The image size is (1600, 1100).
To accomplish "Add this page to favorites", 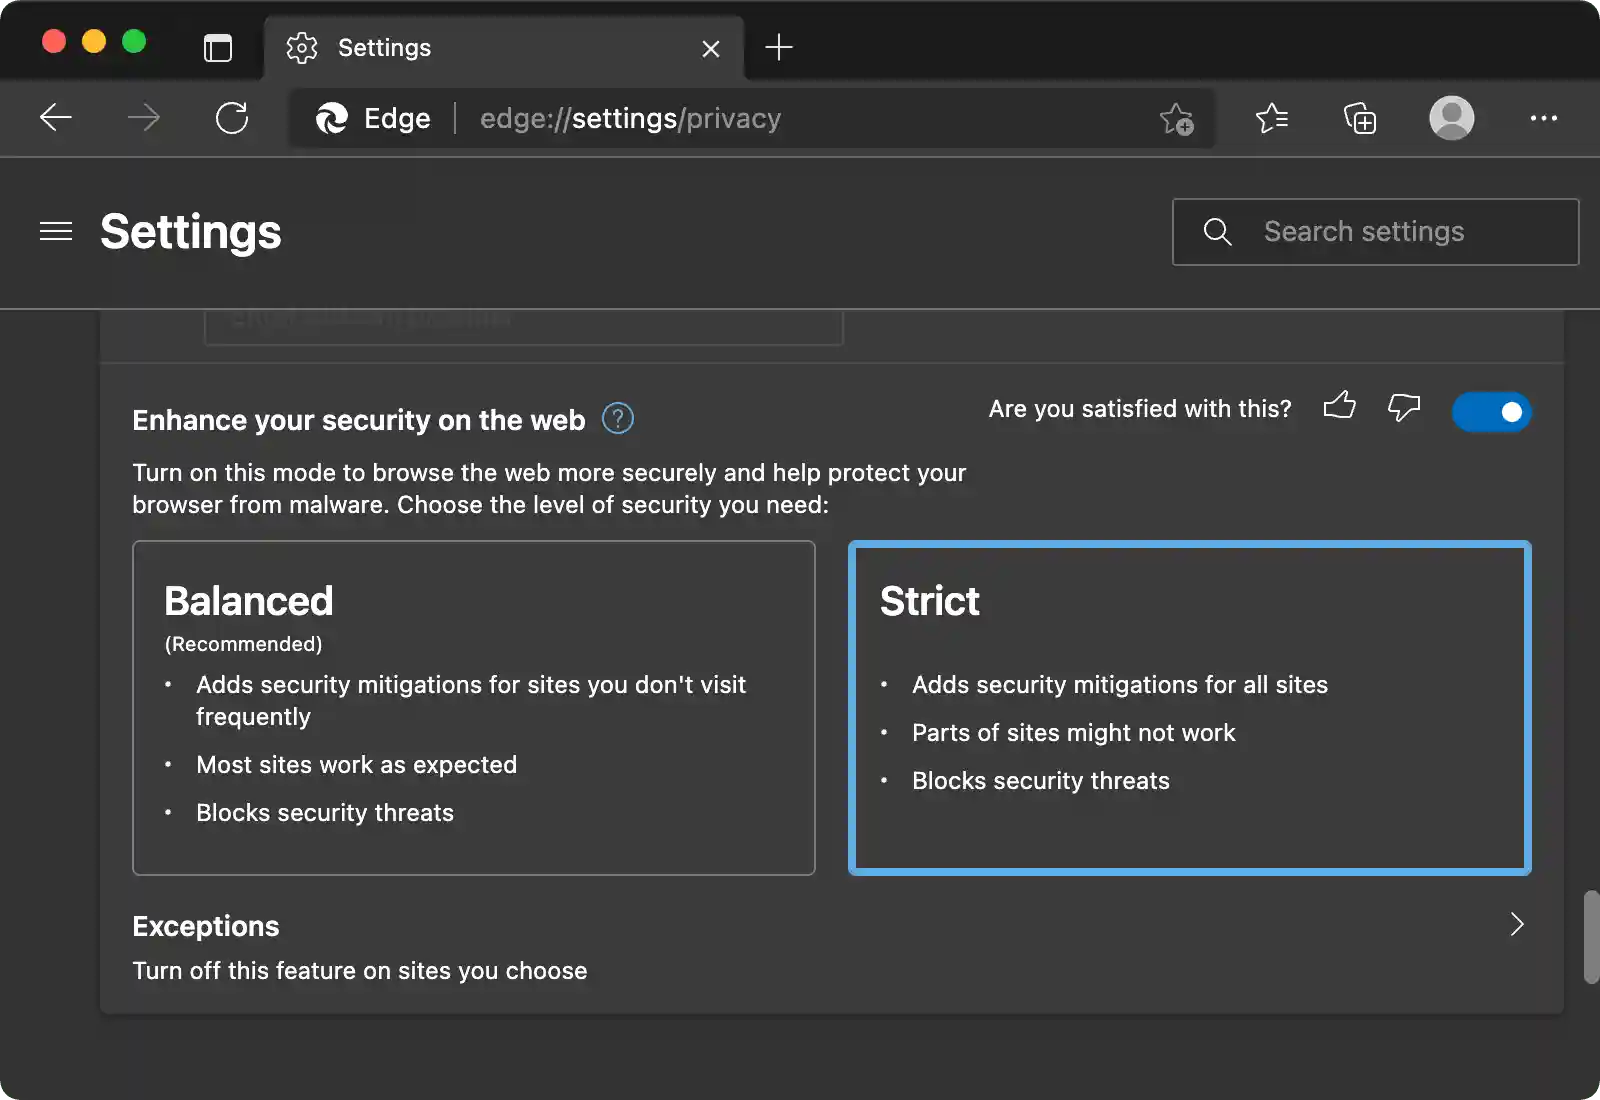I will click(x=1177, y=118).
